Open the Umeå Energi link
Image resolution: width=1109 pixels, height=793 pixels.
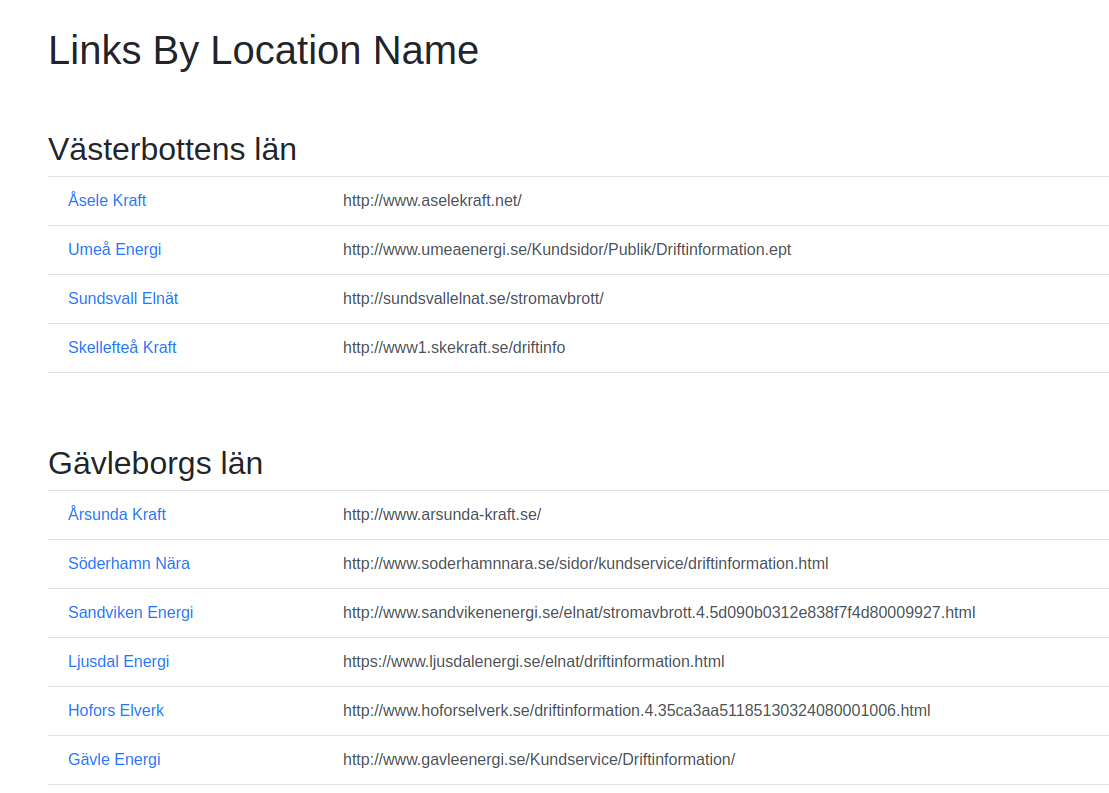[x=115, y=250]
